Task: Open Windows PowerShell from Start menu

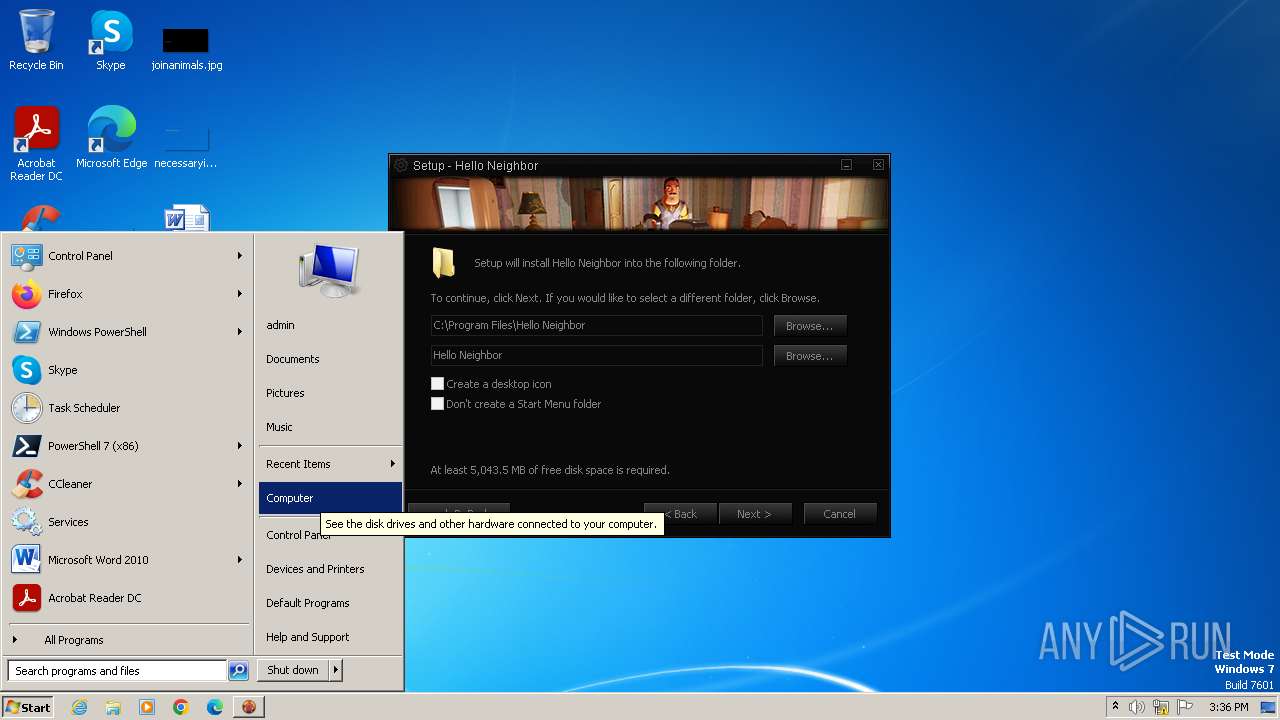Action: (x=128, y=332)
